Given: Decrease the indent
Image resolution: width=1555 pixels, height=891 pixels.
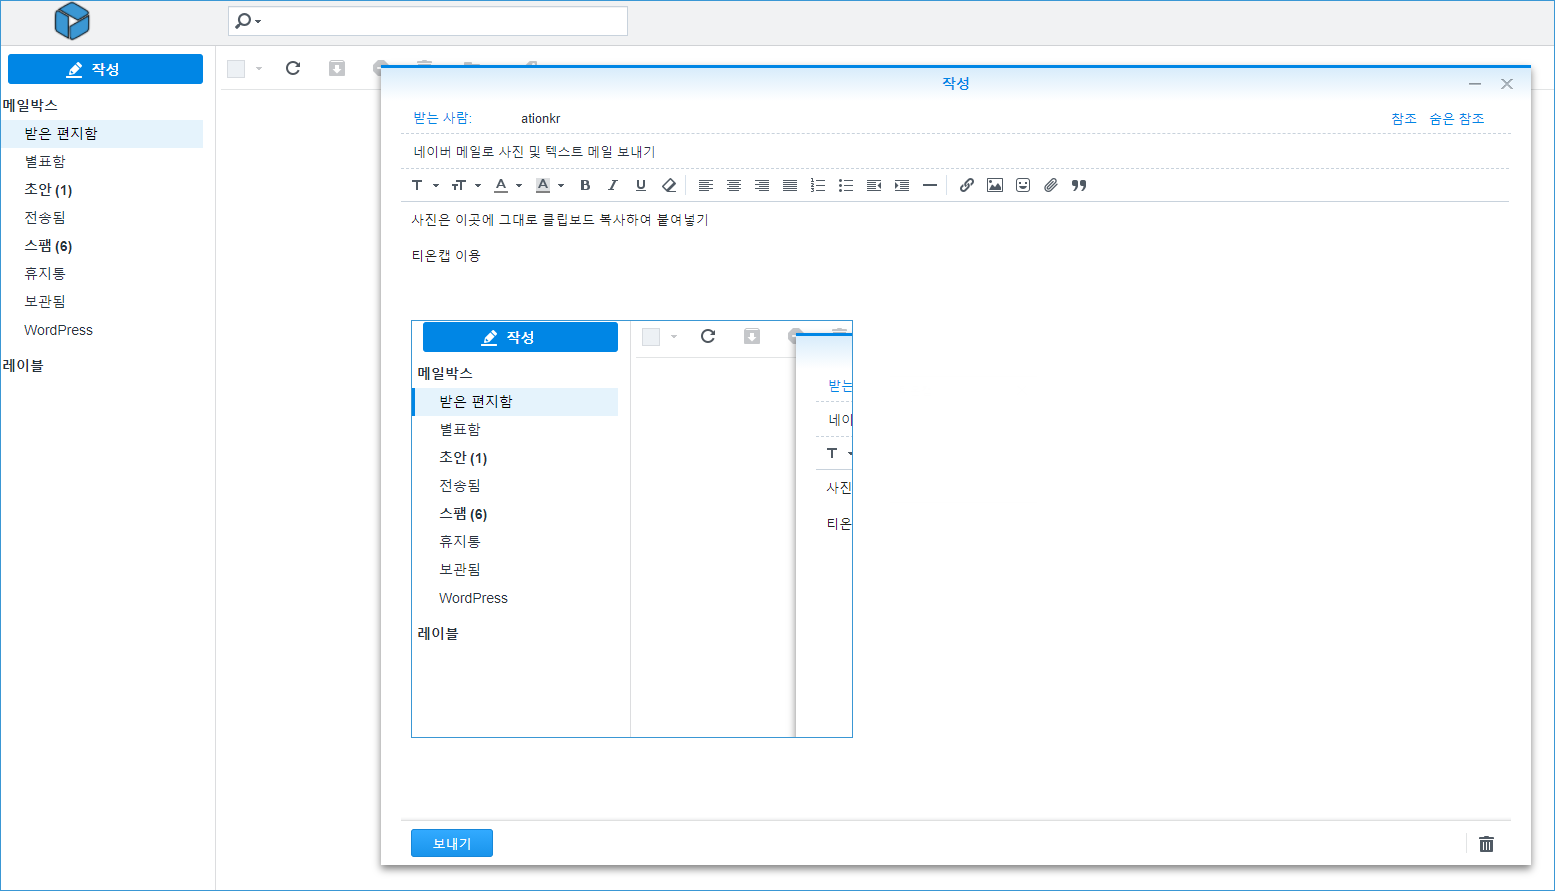Looking at the screenshot, I should tap(874, 185).
